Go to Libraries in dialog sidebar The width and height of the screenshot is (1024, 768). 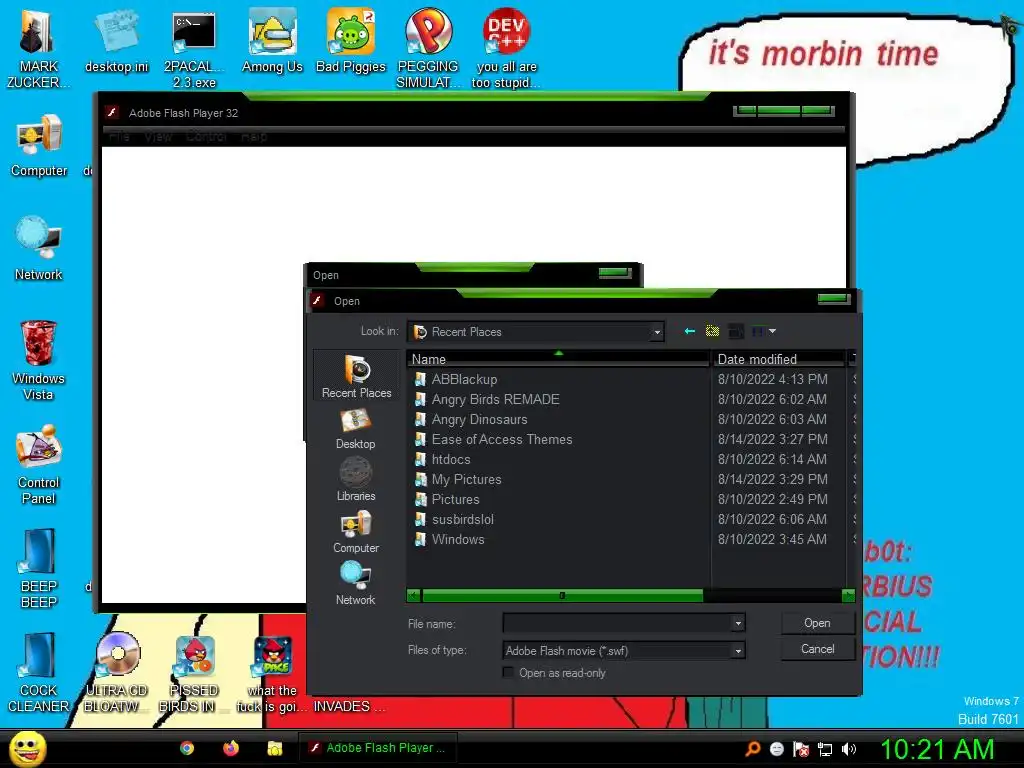(x=356, y=480)
